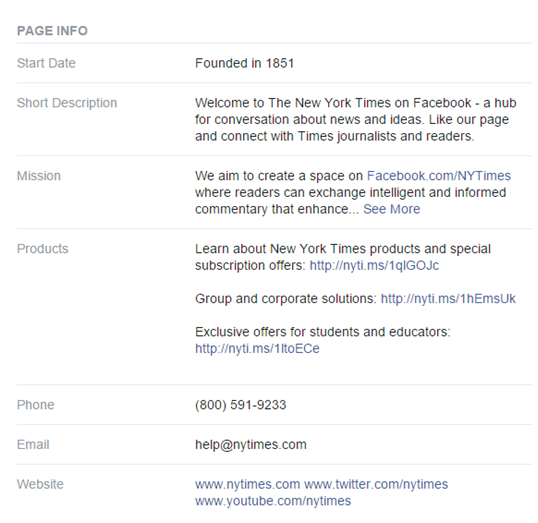Open students and educators offer link
This screenshot has height=523, width=538.
point(257,349)
